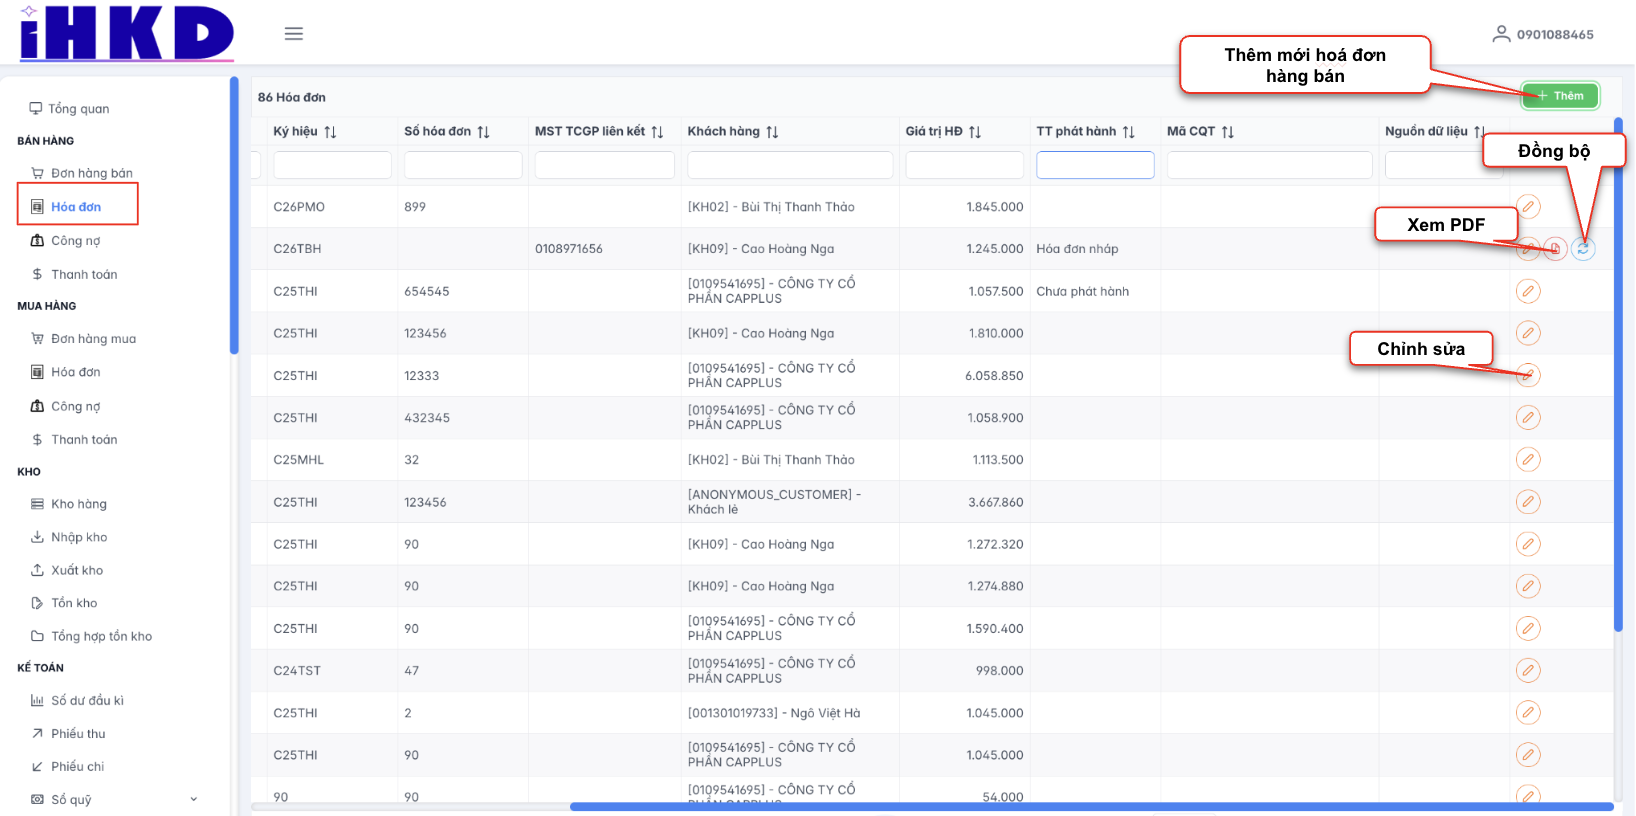This screenshot has height=816, width=1636.
Task: Sort by Giá trị HĐ column
Action: 975,132
